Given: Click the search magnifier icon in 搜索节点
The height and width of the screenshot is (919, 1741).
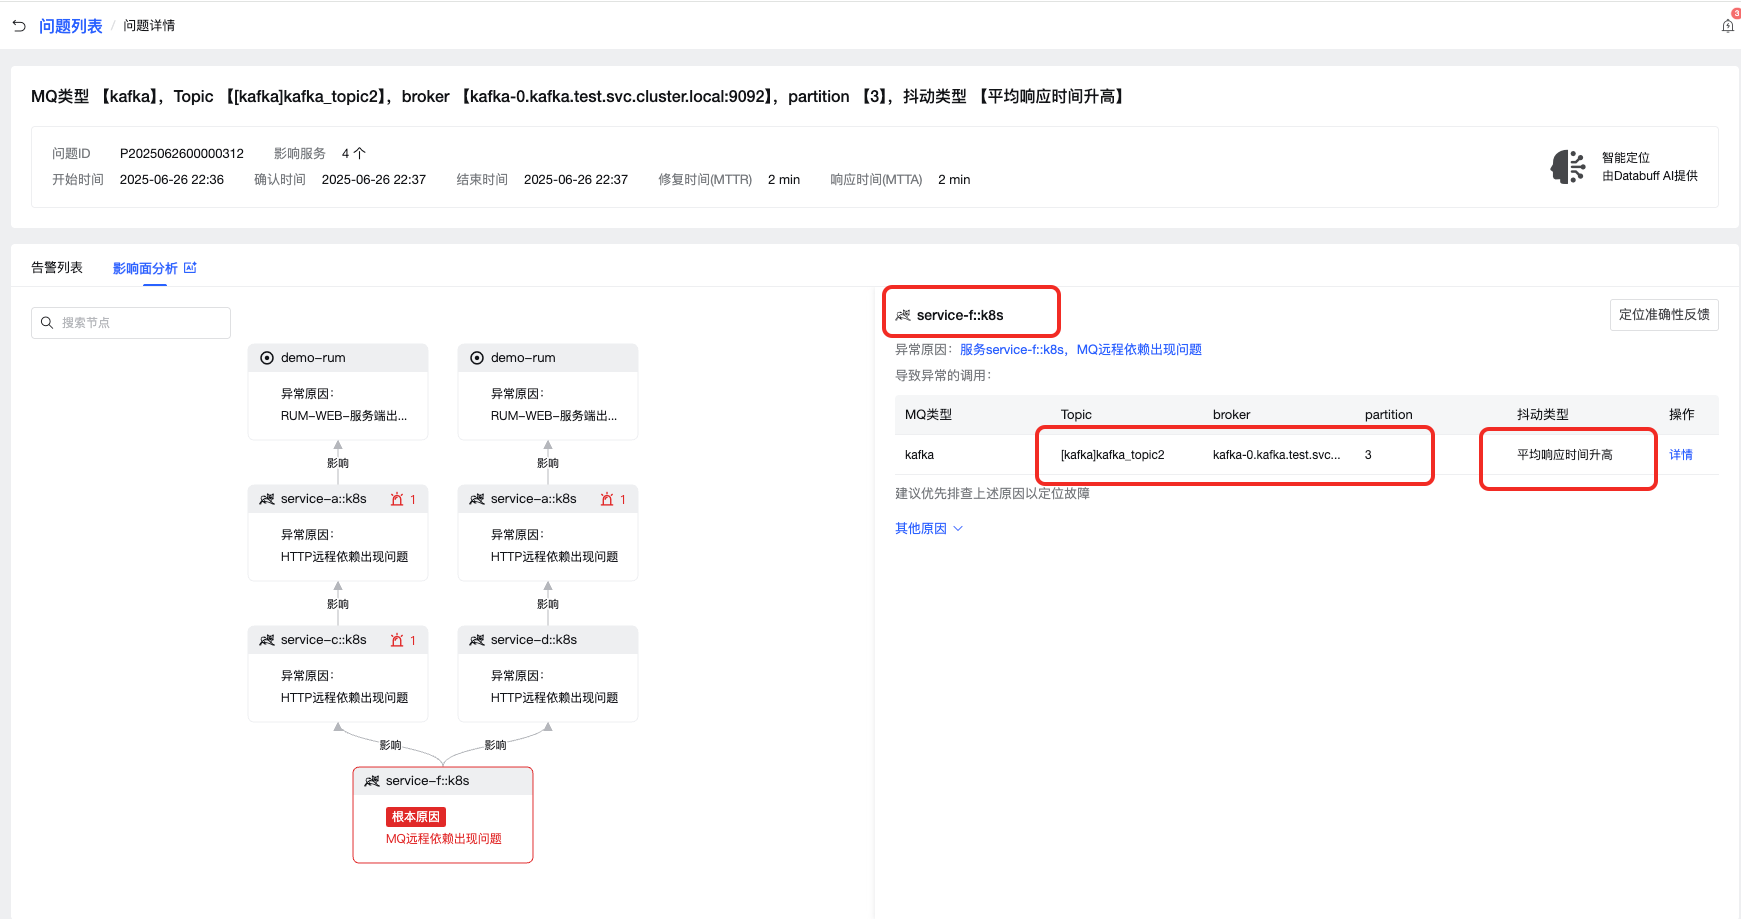Looking at the screenshot, I should 47,323.
